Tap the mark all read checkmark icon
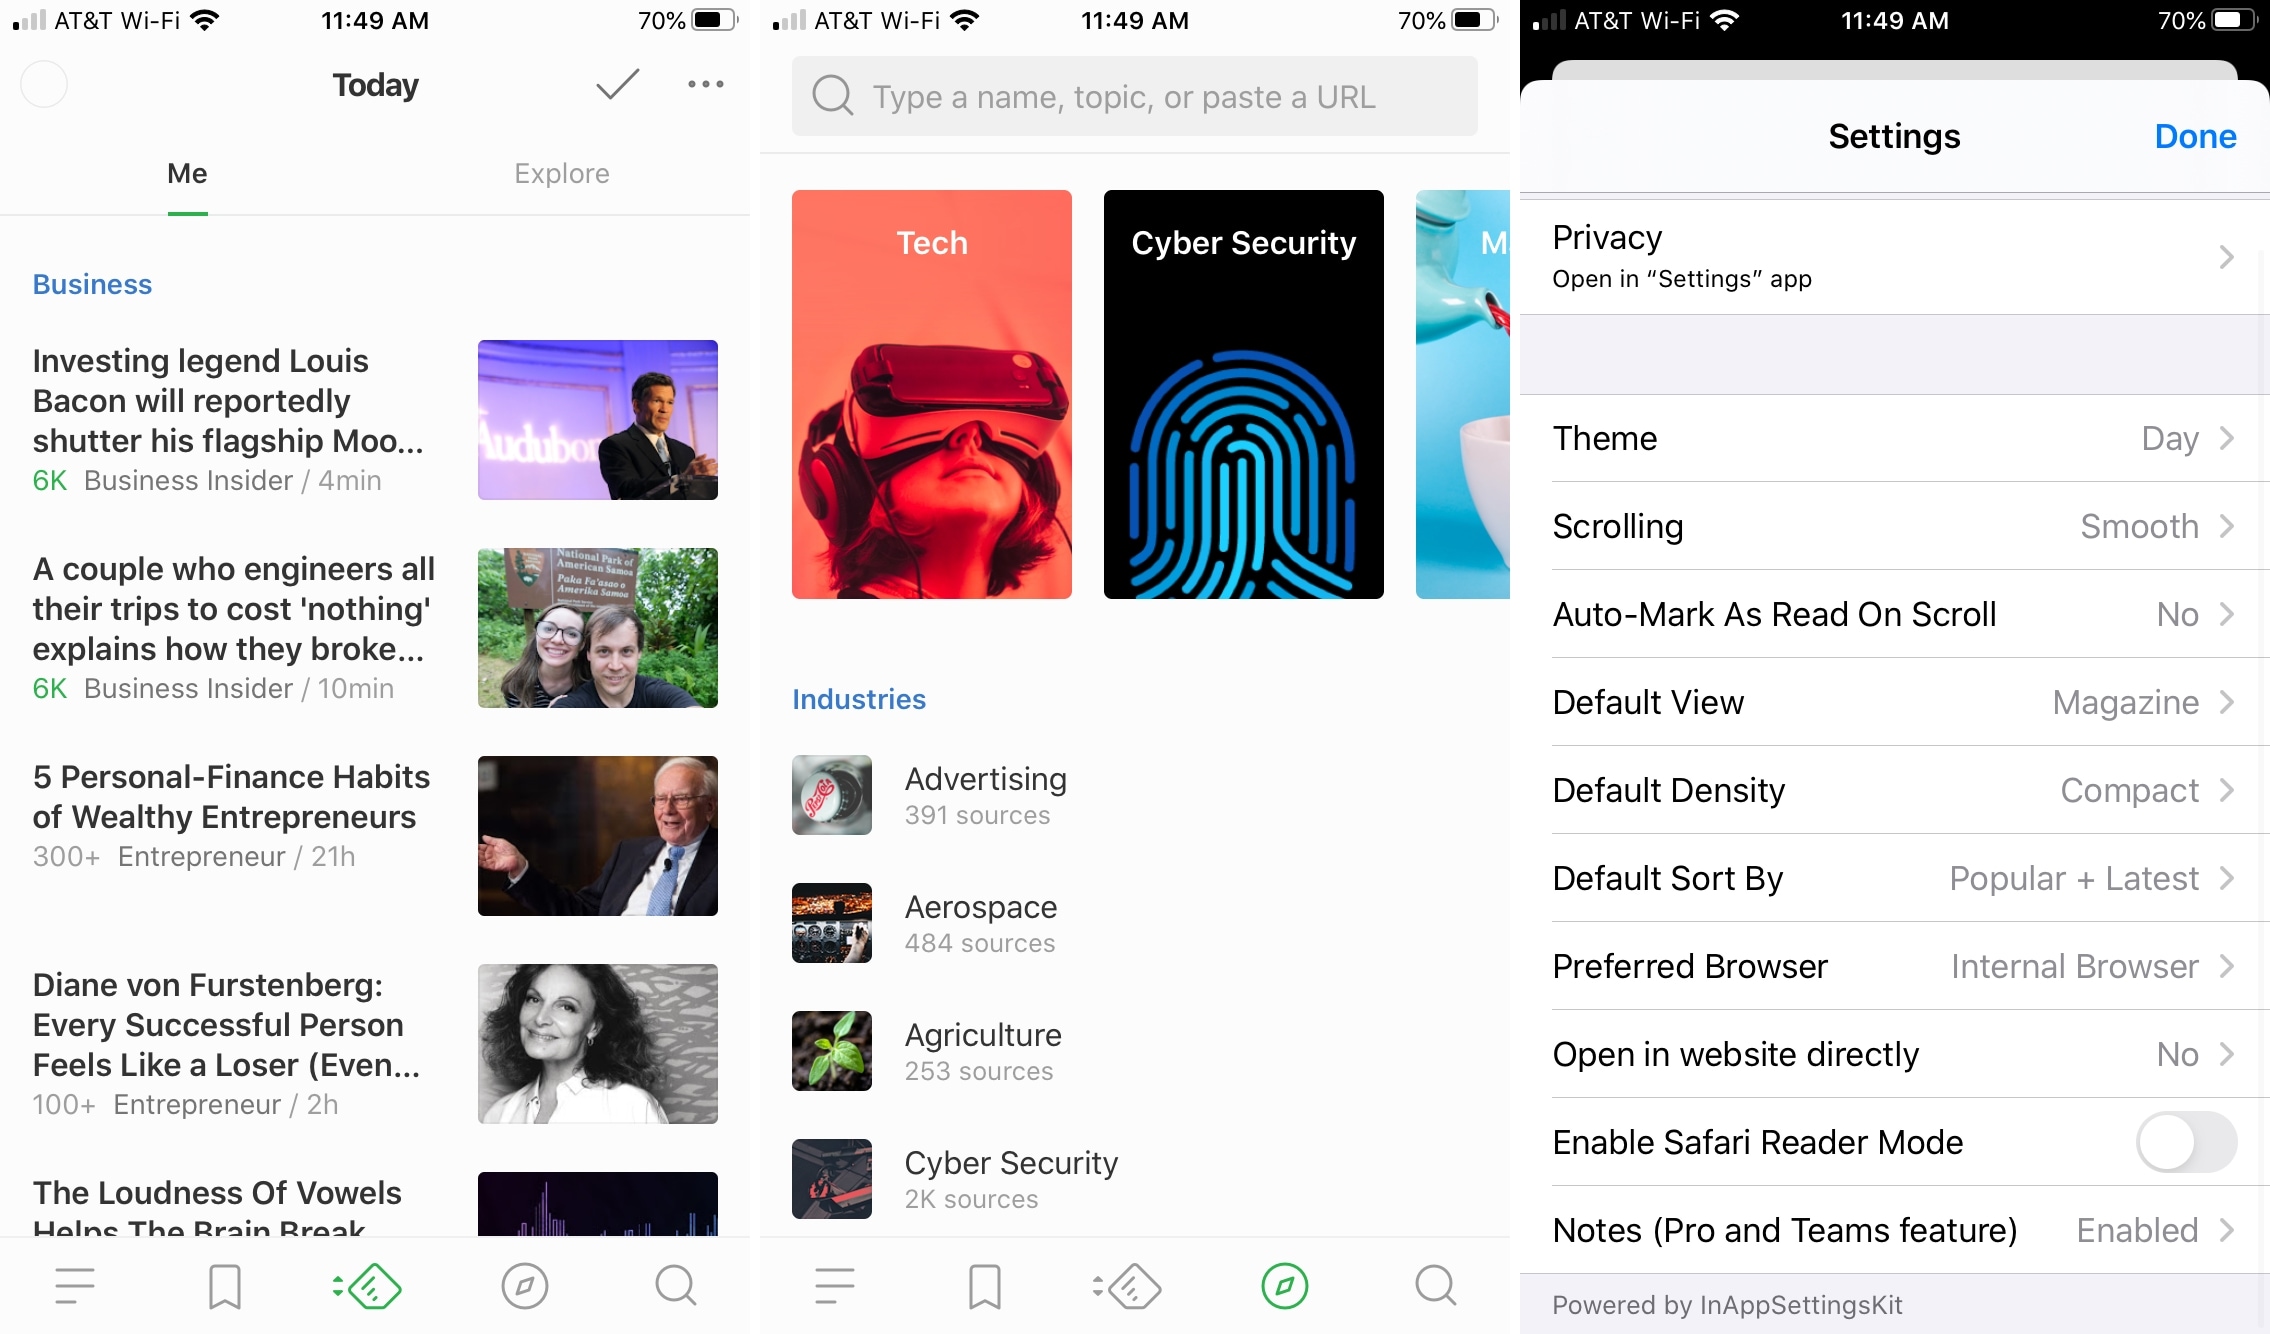The width and height of the screenshot is (2270, 1334). point(617,85)
